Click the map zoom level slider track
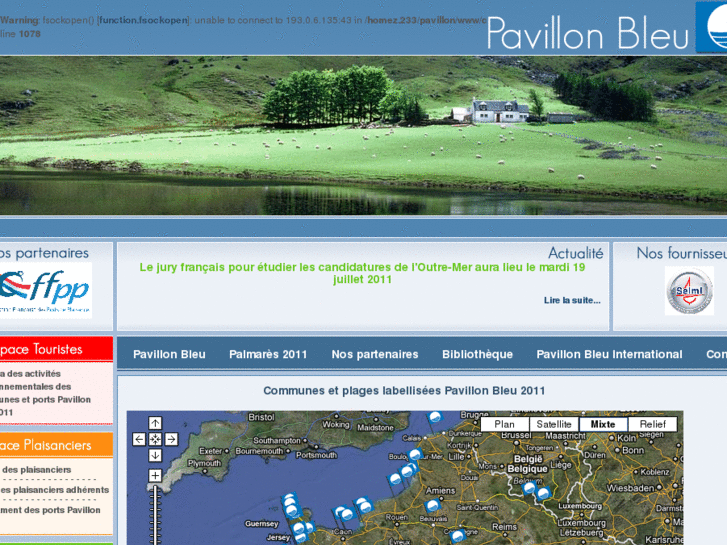727x545 pixels. pyautogui.click(x=155, y=515)
